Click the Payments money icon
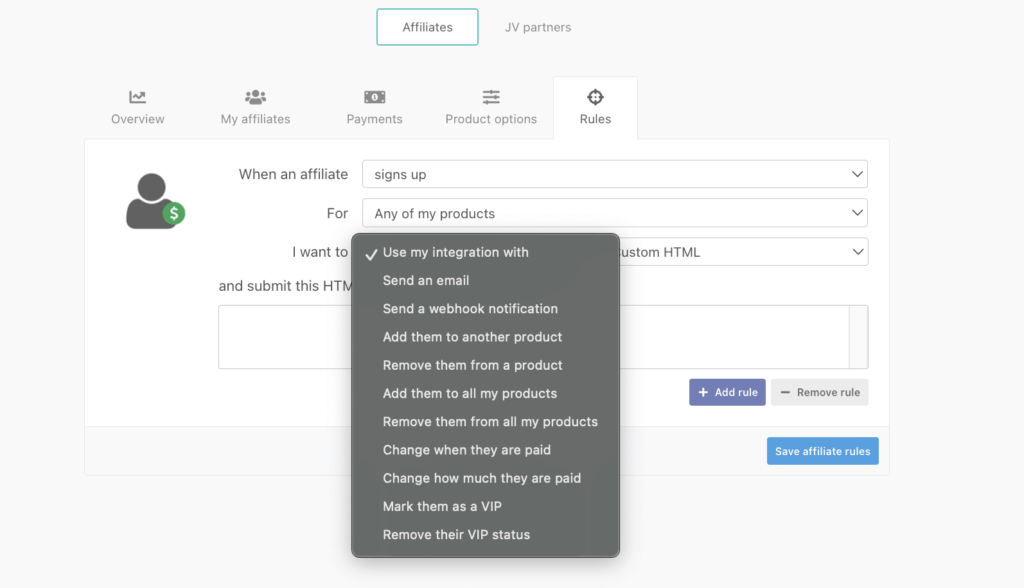Viewport: 1024px width, 588px height. pyautogui.click(x=374, y=97)
